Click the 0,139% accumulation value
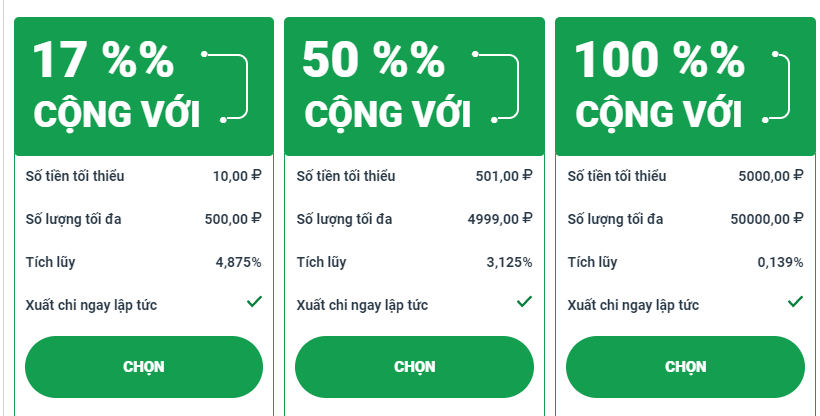The height and width of the screenshot is (416, 820). (x=780, y=262)
